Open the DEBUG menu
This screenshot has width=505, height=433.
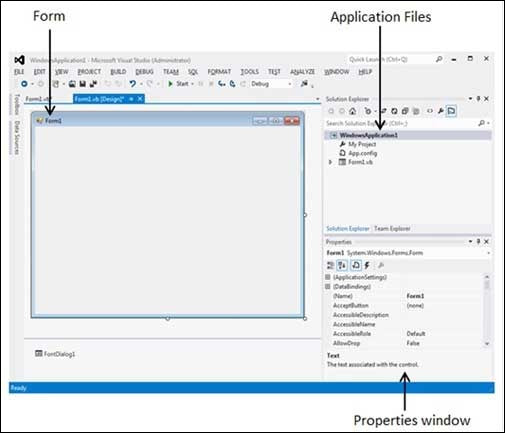coord(144,72)
